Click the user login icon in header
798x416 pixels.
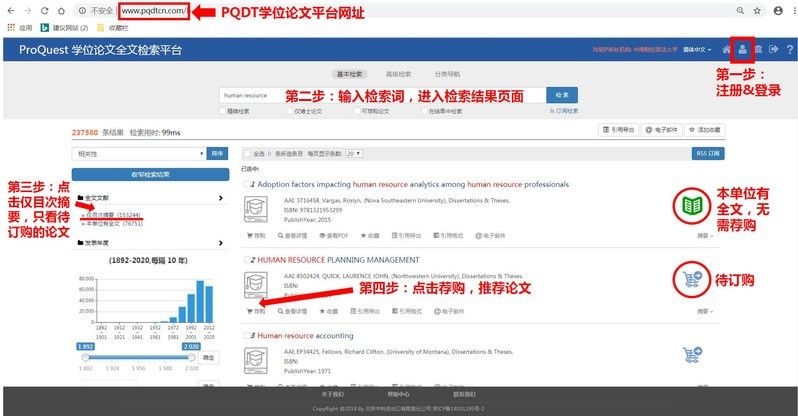tap(743, 49)
